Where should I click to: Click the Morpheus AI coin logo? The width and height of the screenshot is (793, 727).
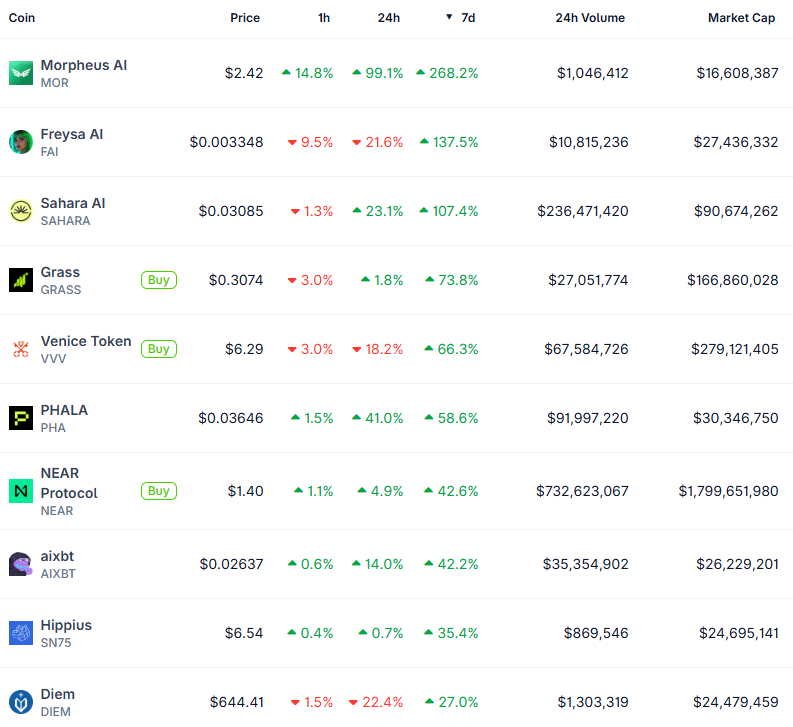pos(21,73)
